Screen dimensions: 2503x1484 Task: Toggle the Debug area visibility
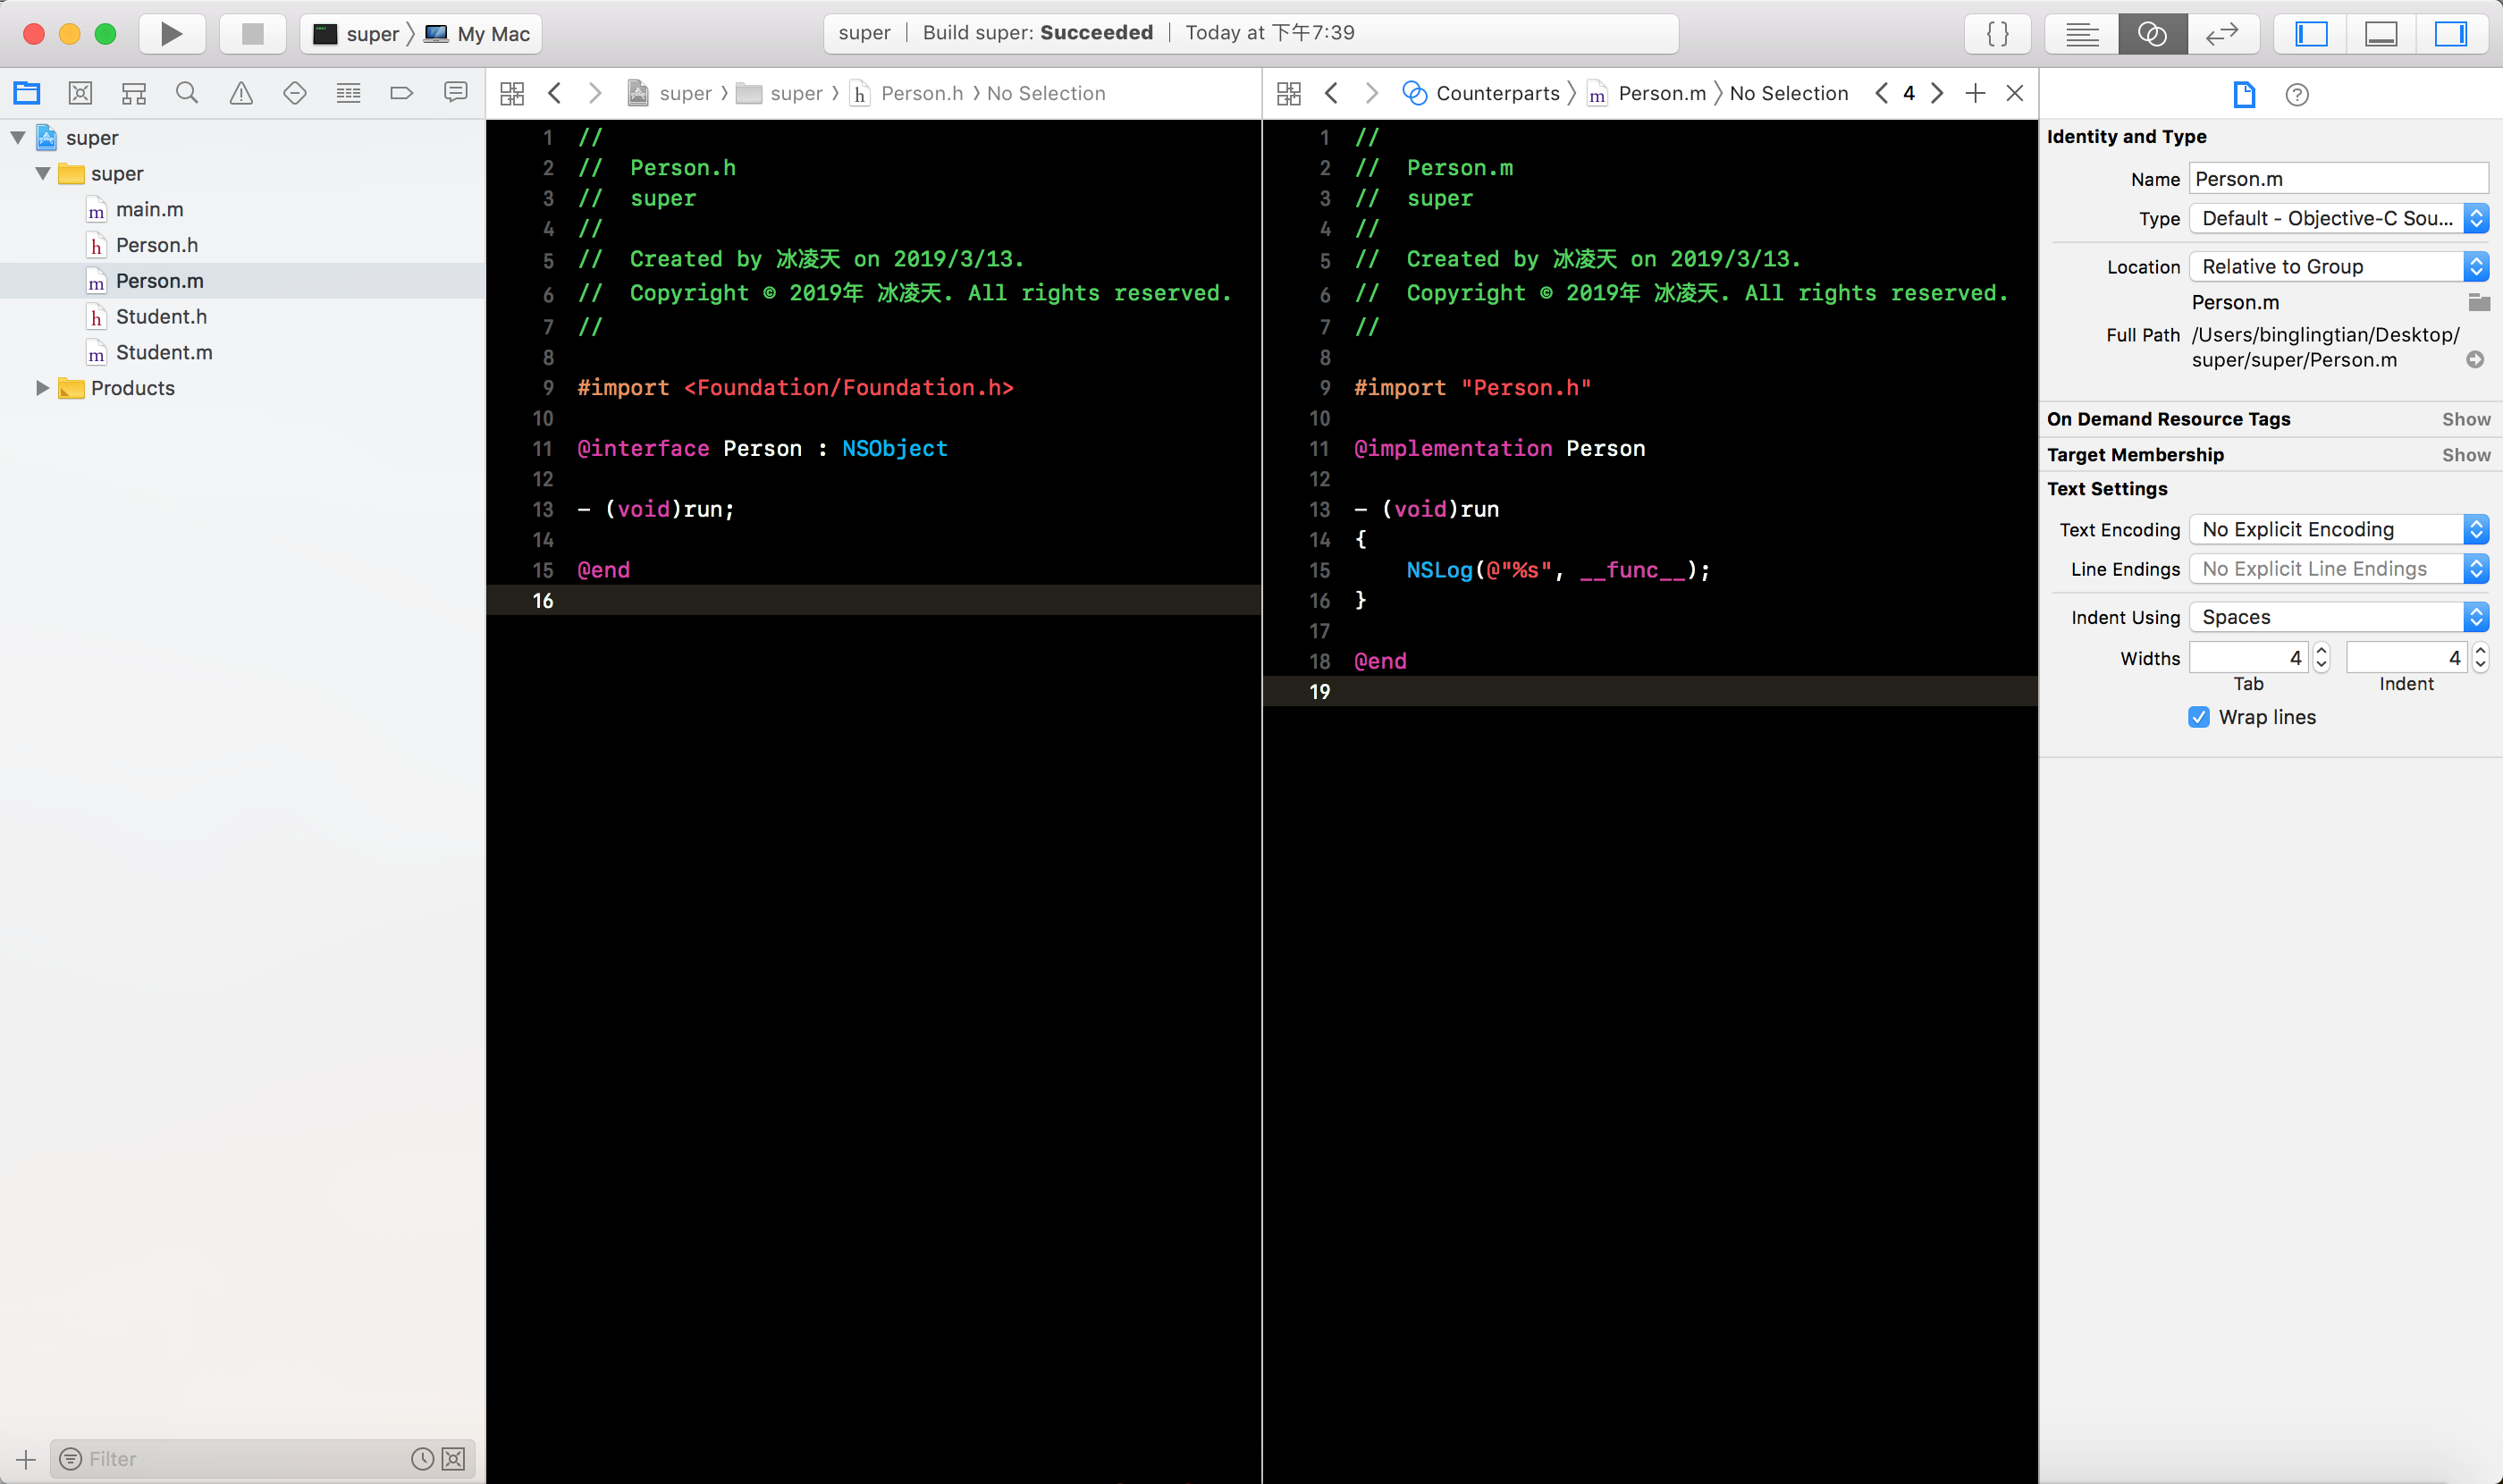(2380, 33)
